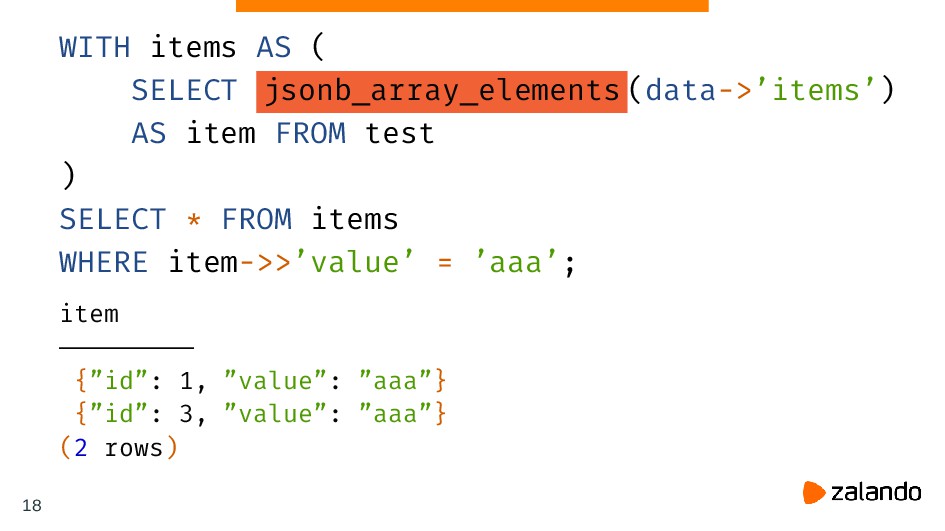
Task: Click the first result row with id 1
Action: (260, 381)
